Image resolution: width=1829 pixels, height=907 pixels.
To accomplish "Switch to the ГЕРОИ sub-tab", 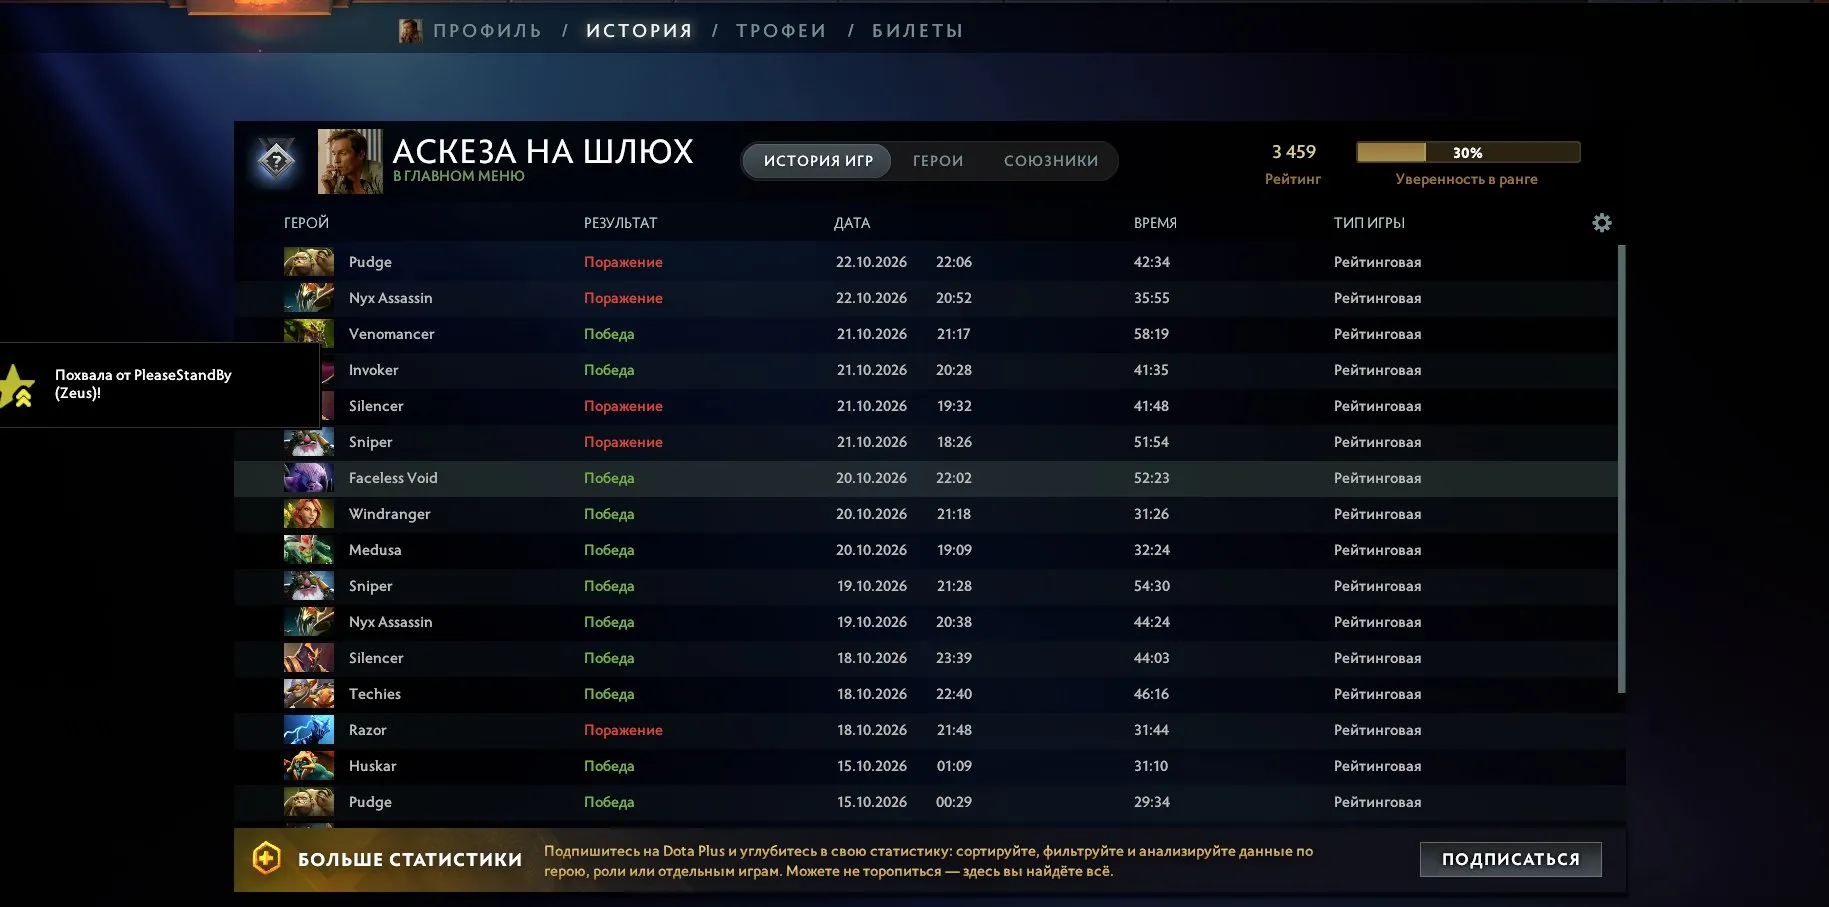I will coord(938,161).
